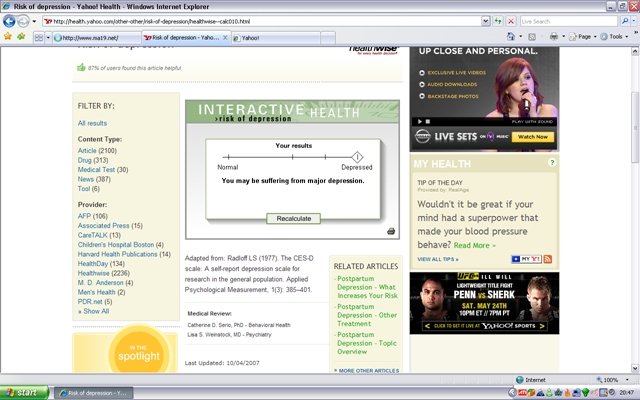Filter by Healthwise provider
Viewport: 640px width, 400px height.
coord(93,273)
